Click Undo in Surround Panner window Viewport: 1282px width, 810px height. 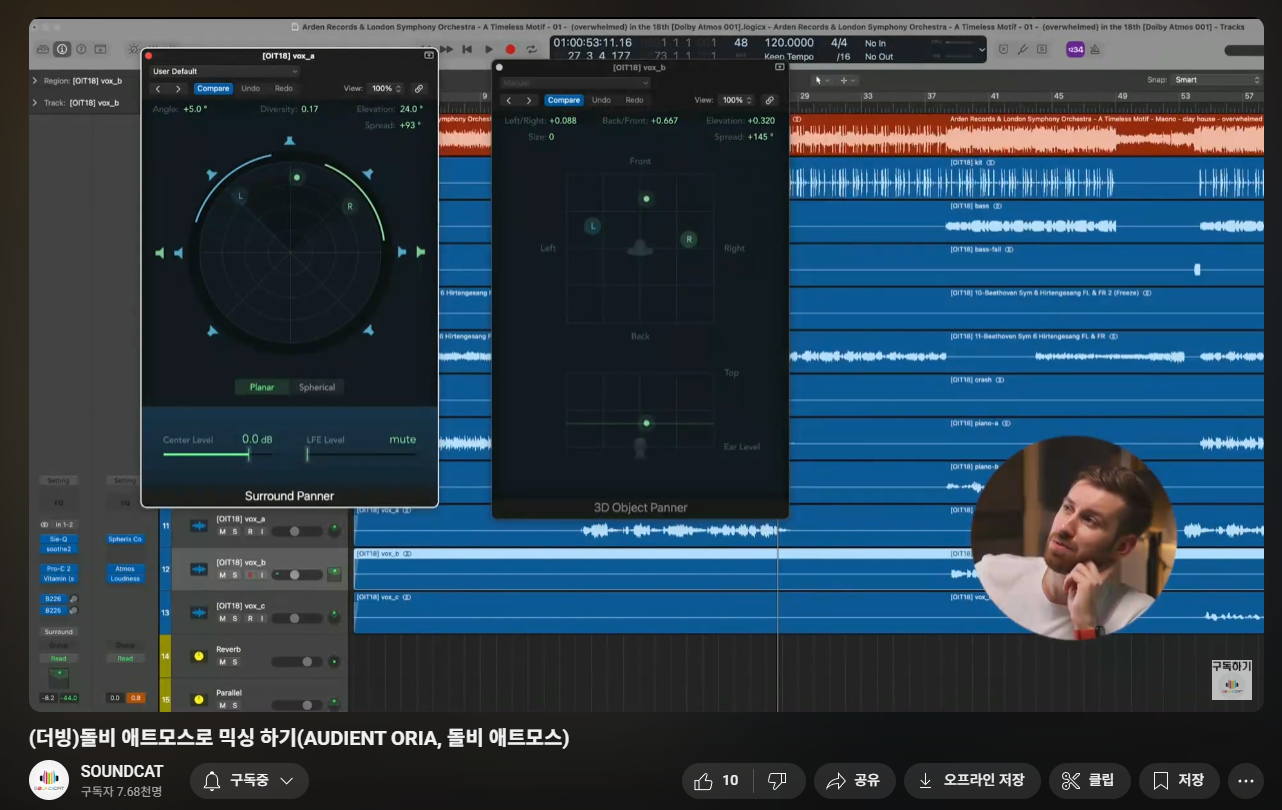click(x=250, y=88)
